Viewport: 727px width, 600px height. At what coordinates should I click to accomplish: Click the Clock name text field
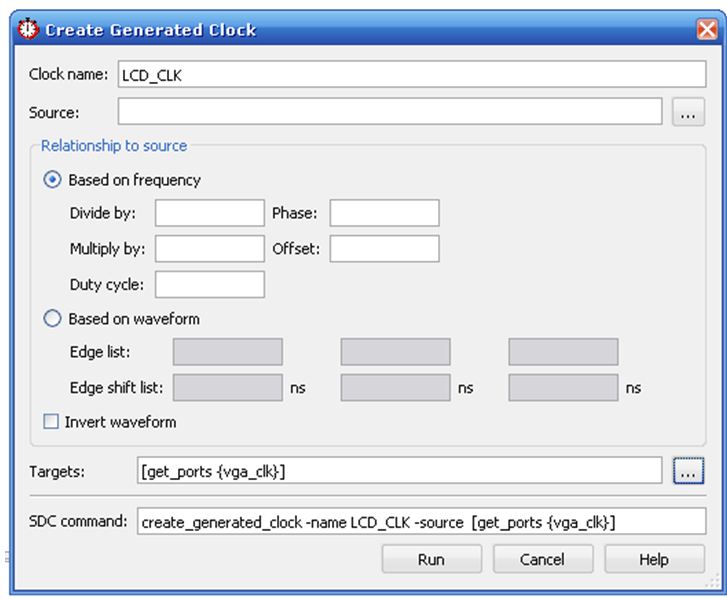(x=412, y=75)
